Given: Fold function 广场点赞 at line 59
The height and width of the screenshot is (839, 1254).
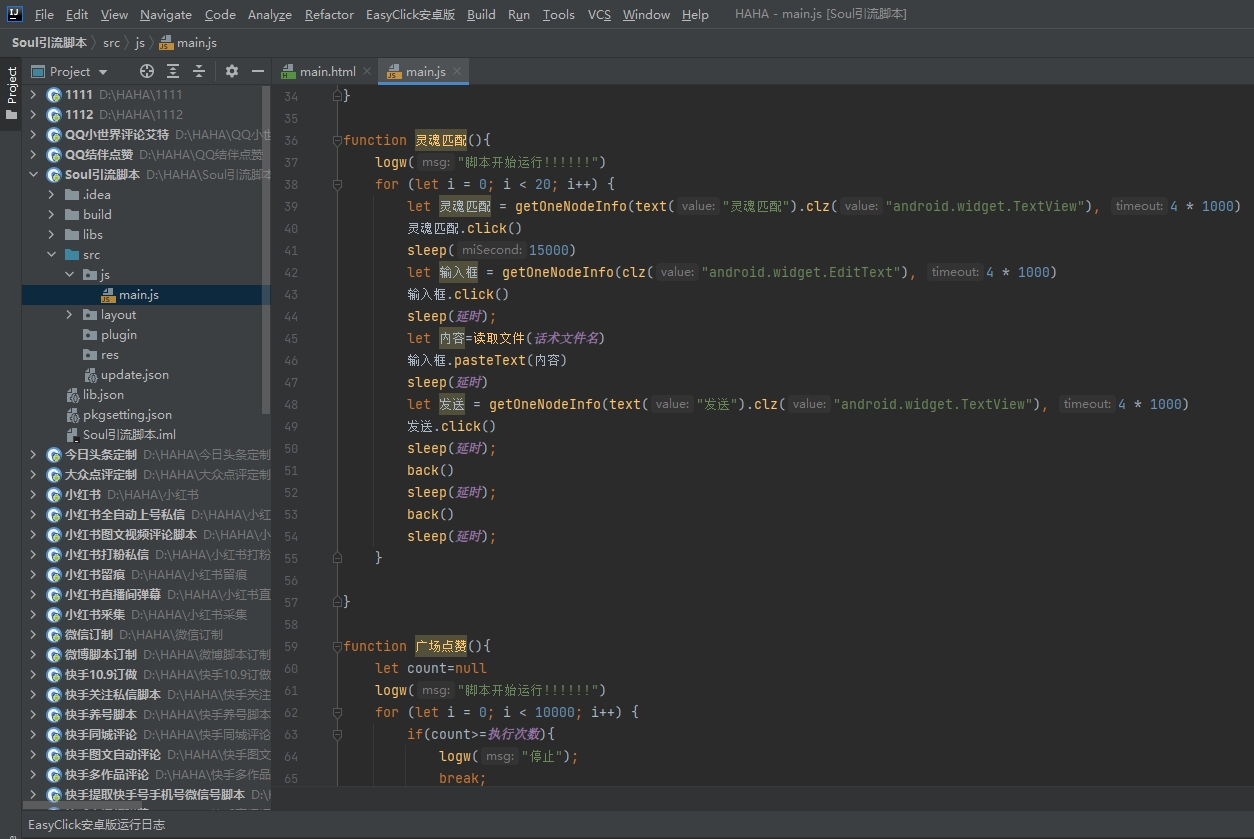Looking at the screenshot, I should click(x=338, y=646).
